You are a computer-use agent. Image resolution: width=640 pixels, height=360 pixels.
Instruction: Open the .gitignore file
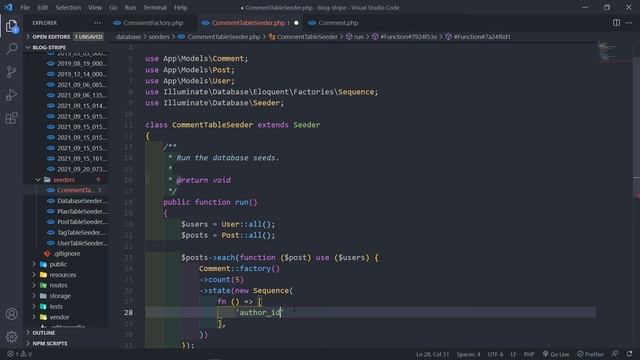click(67, 254)
